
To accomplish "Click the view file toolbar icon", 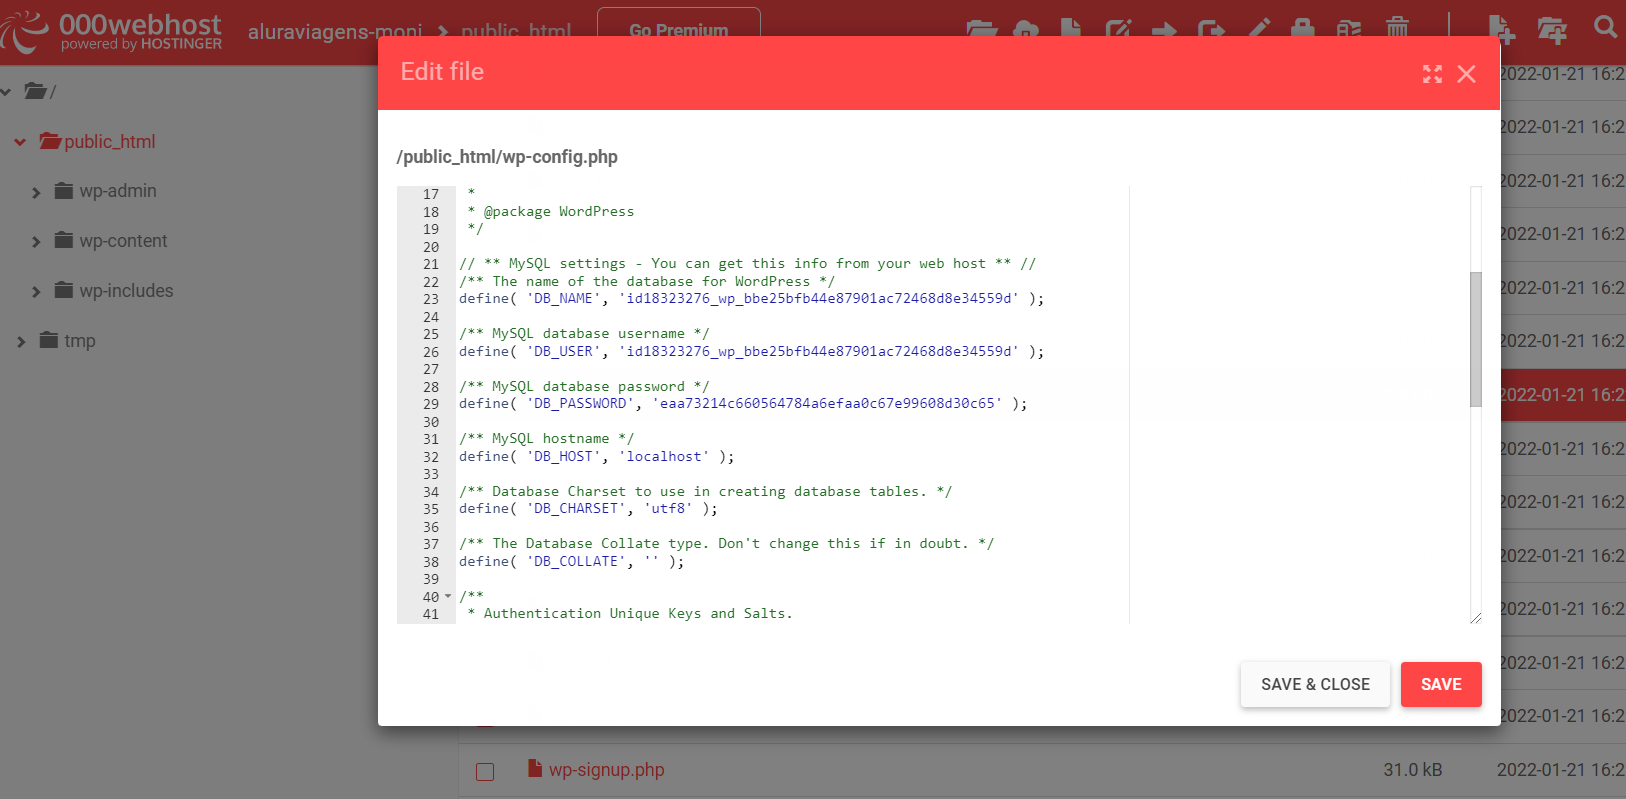I will 1070,28.
